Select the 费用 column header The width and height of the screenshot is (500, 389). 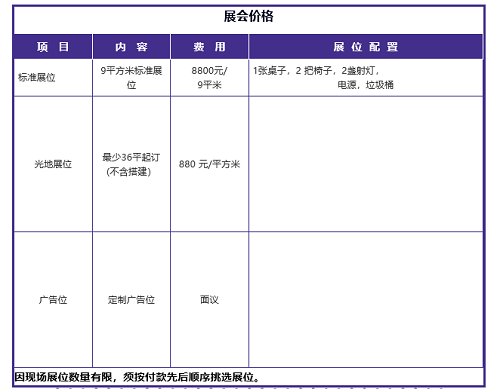pos(209,47)
